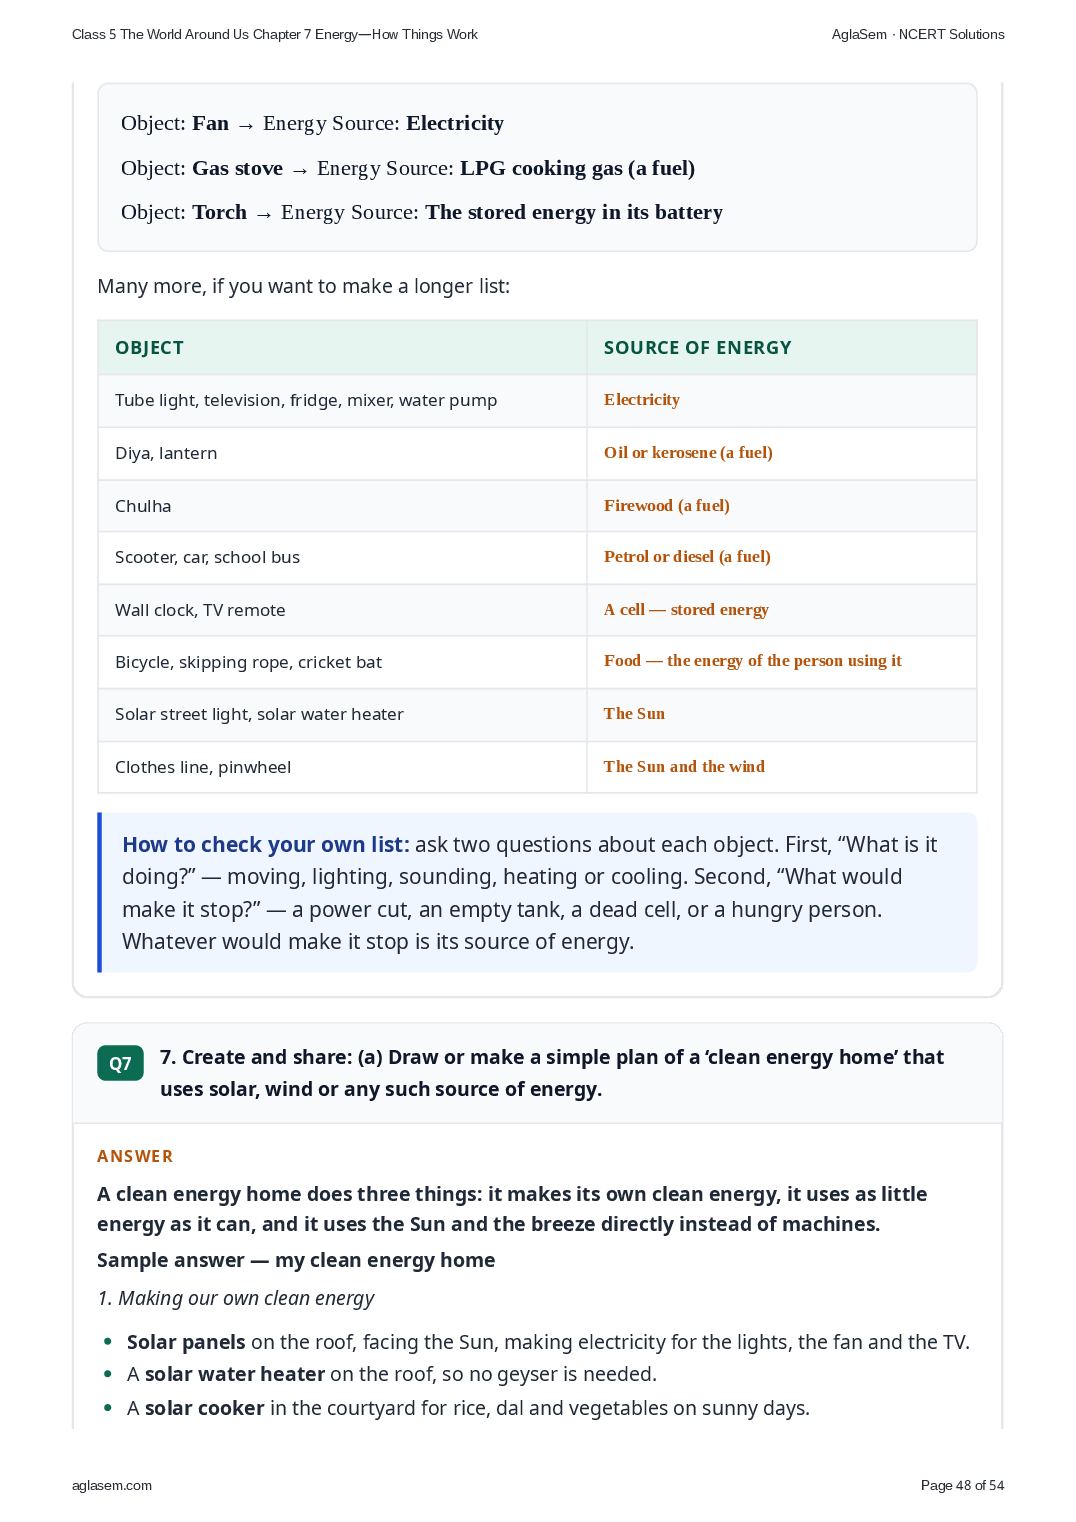Viewport: 1076px width, 1522px height.
Task: Click the Torch stored energy line
Action: tap(422, 212)
